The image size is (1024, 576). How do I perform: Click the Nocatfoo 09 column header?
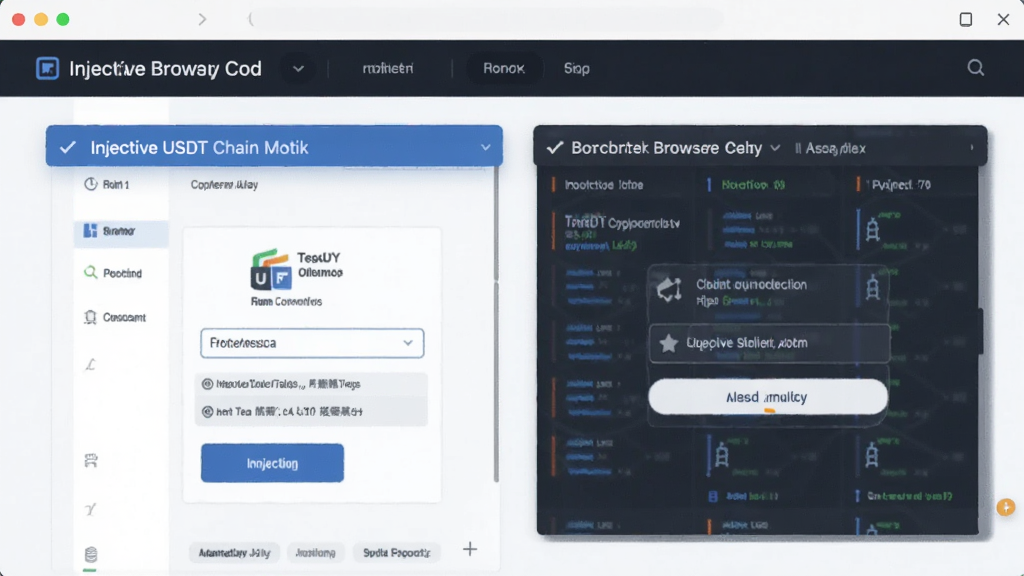[753, 185]
